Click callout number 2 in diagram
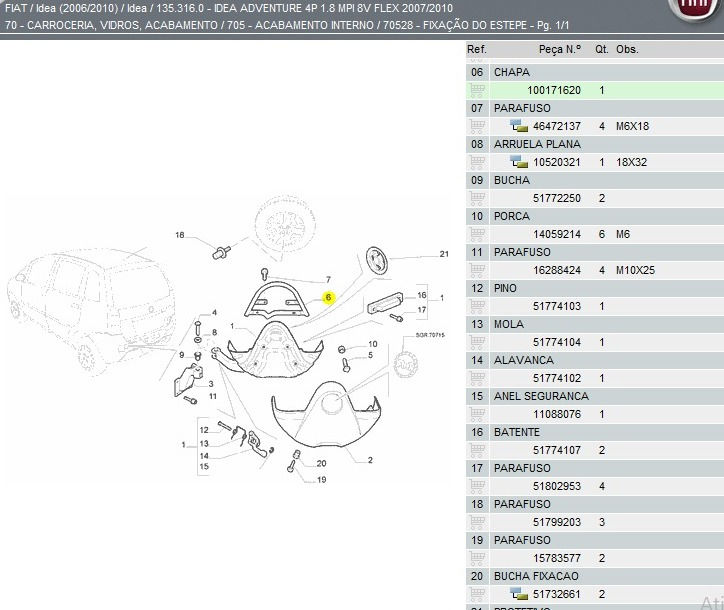 tap(370, 460)
